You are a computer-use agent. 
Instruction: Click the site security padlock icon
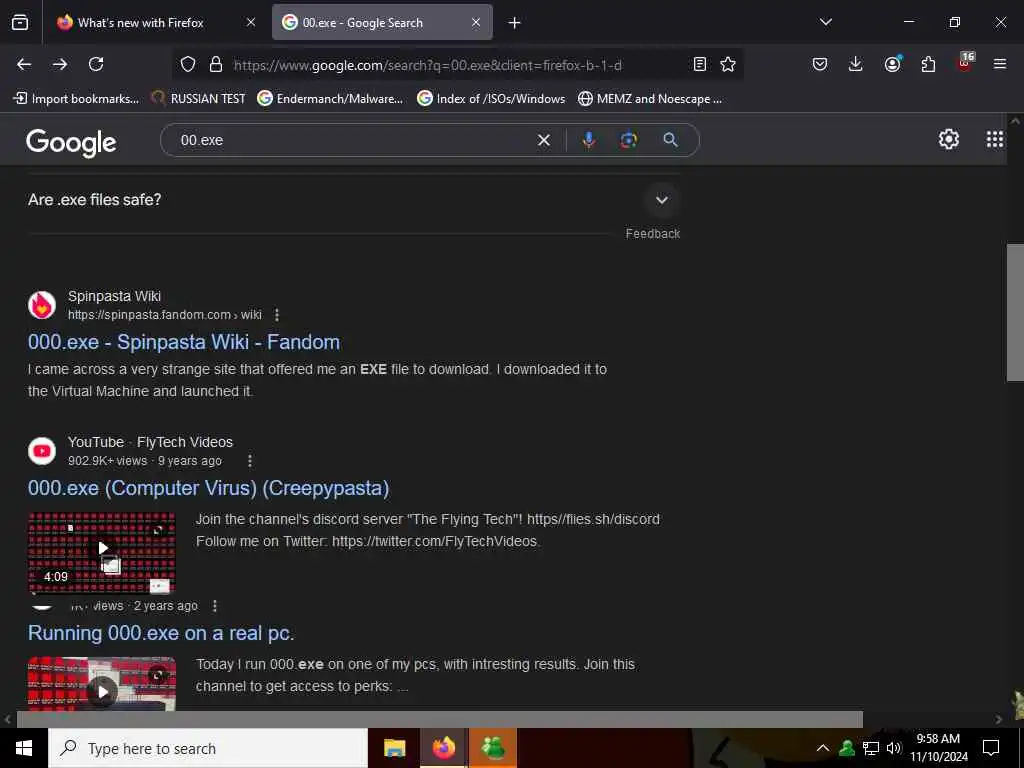pyautogui.click(x=216, y=64)
